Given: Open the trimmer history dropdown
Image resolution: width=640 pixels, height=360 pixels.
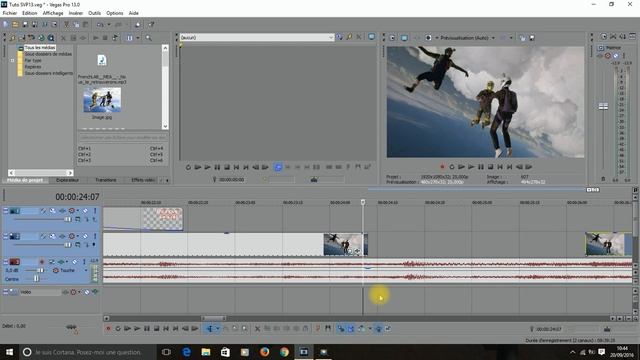Looking at the screenshot, I should pyautogui.click(x=331, y=37).
